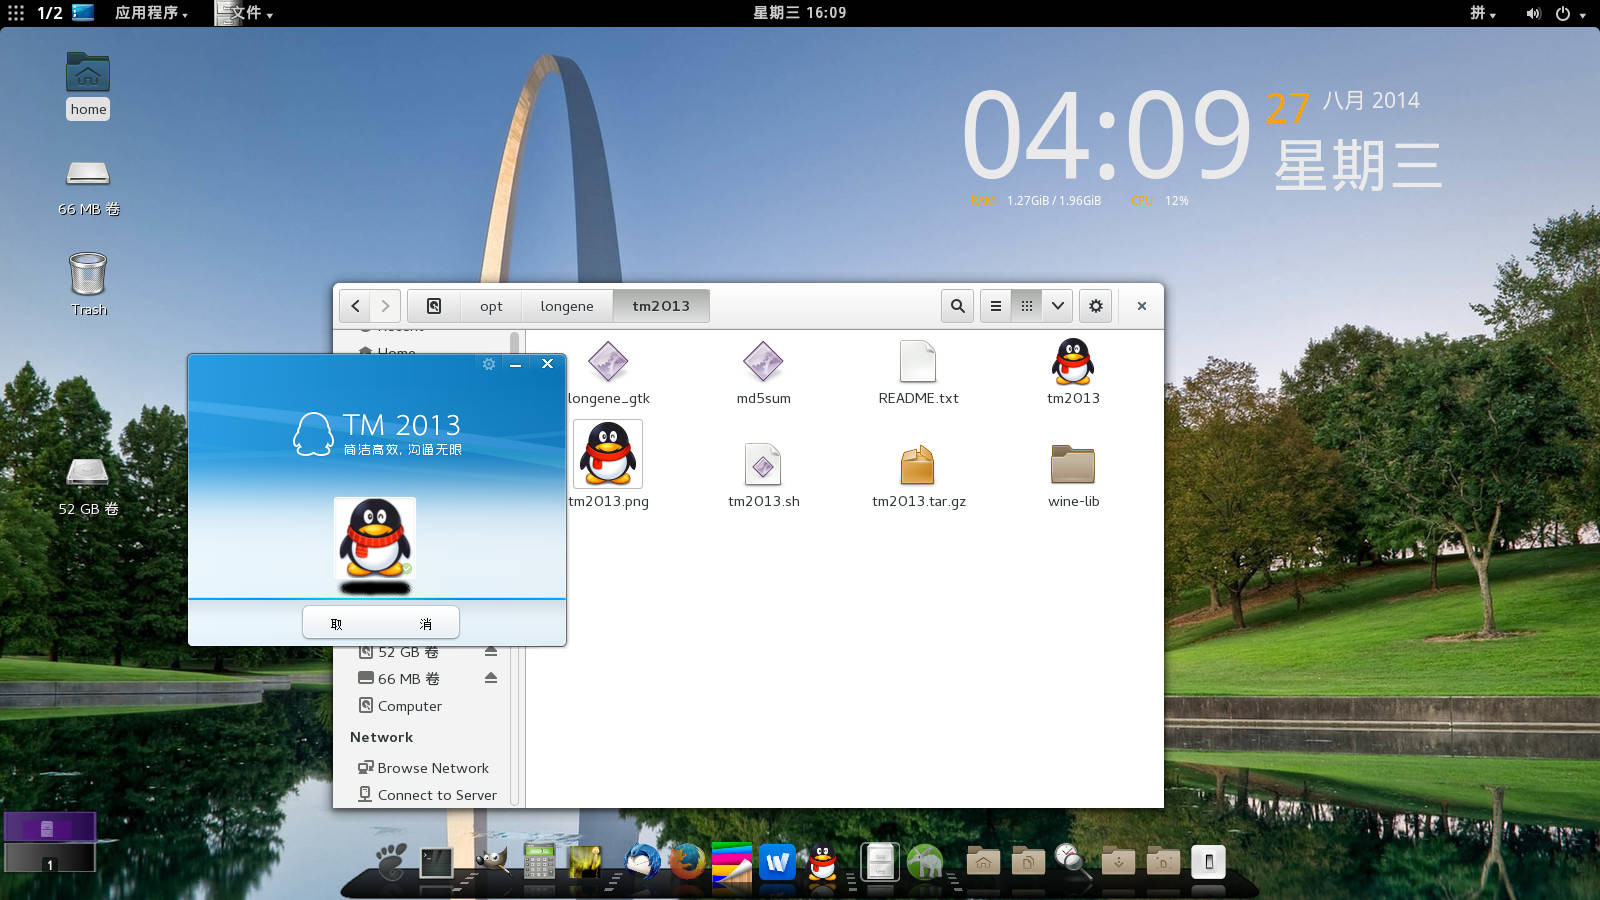Eject the 52 GB volume in the sidebar
The height and width of the screenshot is (900, 1600).
click(x=491, y=651)
